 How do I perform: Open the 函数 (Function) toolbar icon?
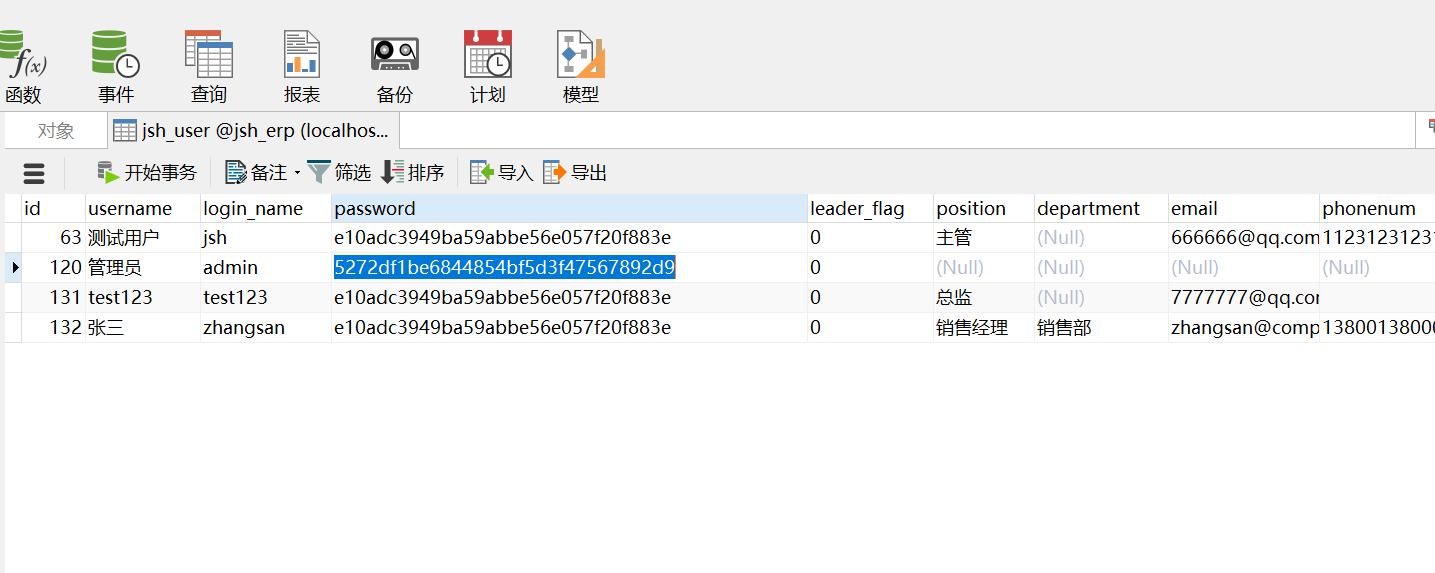[22, 66]
